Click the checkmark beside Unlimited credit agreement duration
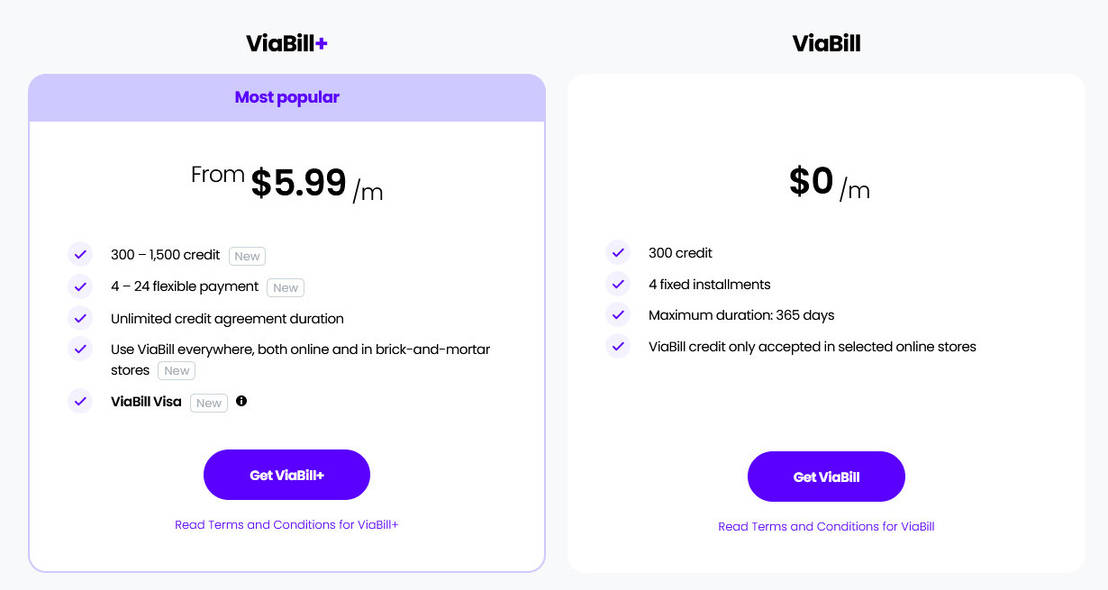Viewport: 1108px width, 590px height. click(x=80, y=318)
